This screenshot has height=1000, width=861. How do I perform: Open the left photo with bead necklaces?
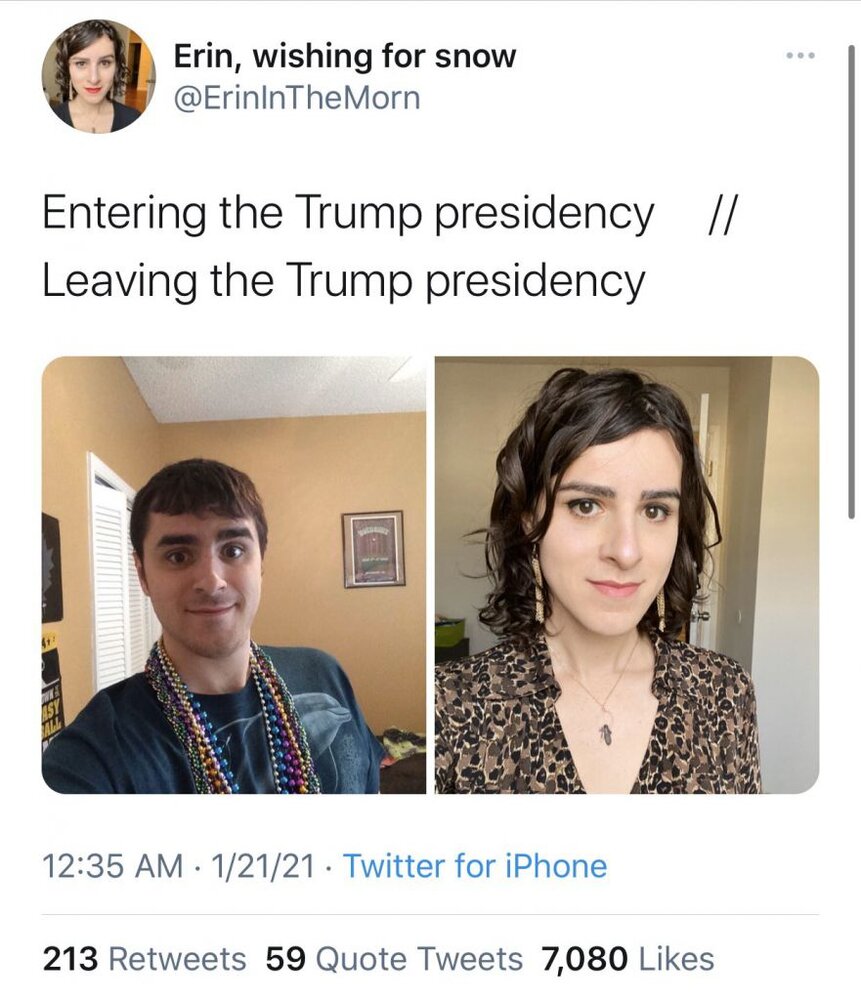click(x=233, y=575)
